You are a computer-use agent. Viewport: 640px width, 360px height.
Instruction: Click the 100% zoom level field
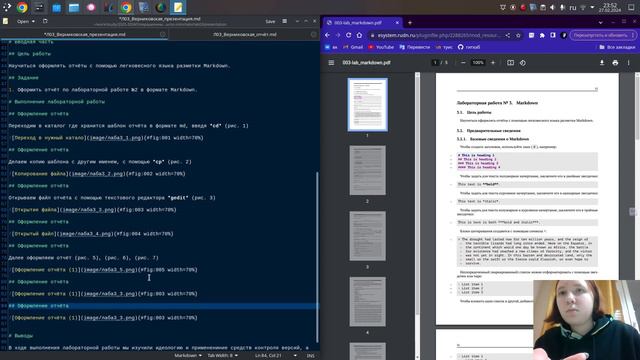[x=478, y=63]
